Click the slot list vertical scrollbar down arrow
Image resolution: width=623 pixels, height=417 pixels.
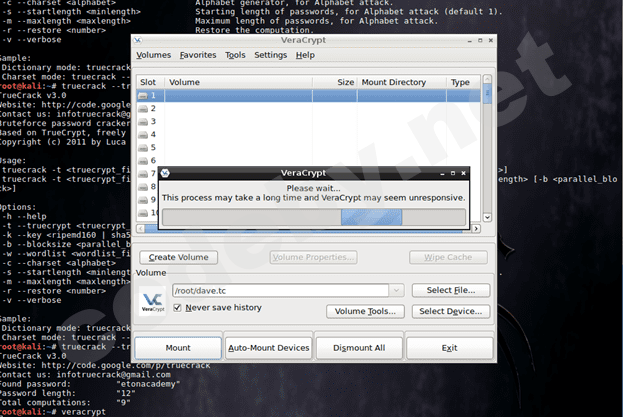point(488,217)
